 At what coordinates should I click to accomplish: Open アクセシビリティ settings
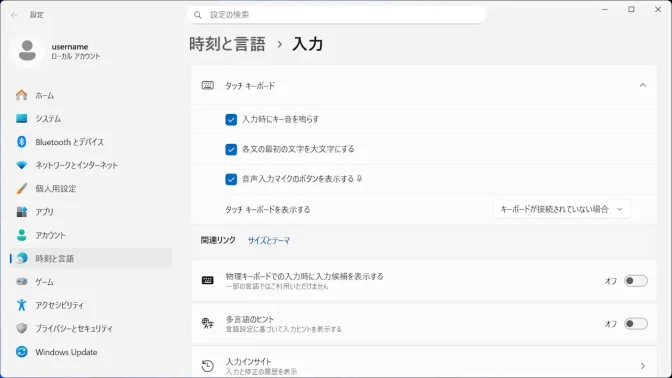[91, 305]
